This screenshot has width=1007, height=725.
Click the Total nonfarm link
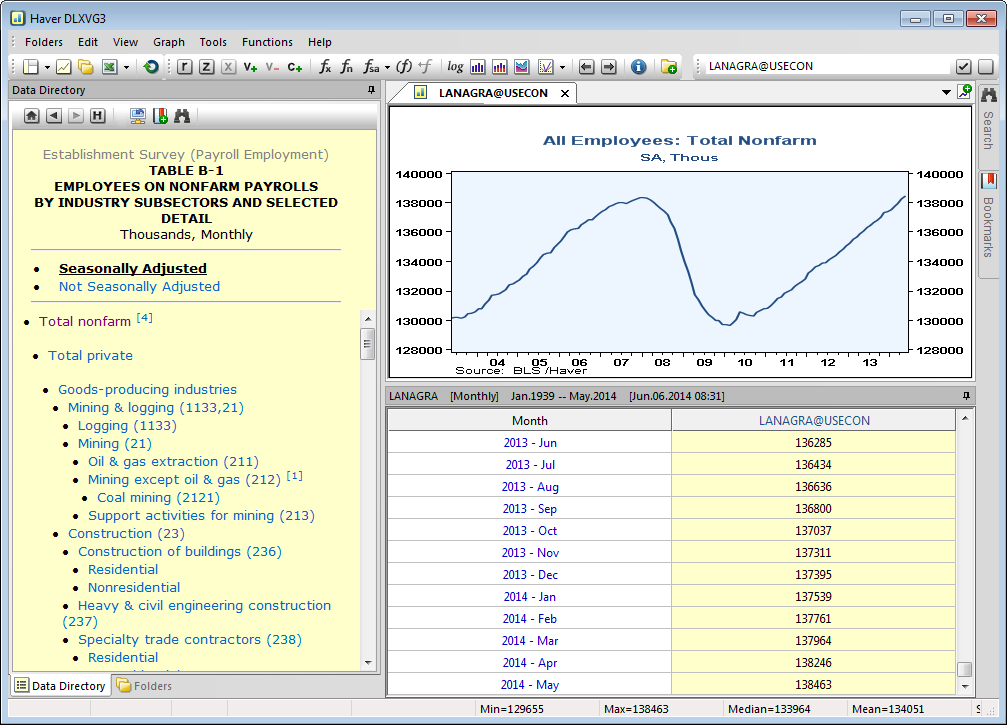coord(85,322)
